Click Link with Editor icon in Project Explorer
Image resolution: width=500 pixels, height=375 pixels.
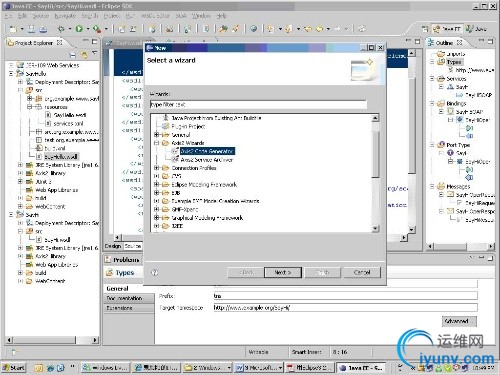point(84,54)
